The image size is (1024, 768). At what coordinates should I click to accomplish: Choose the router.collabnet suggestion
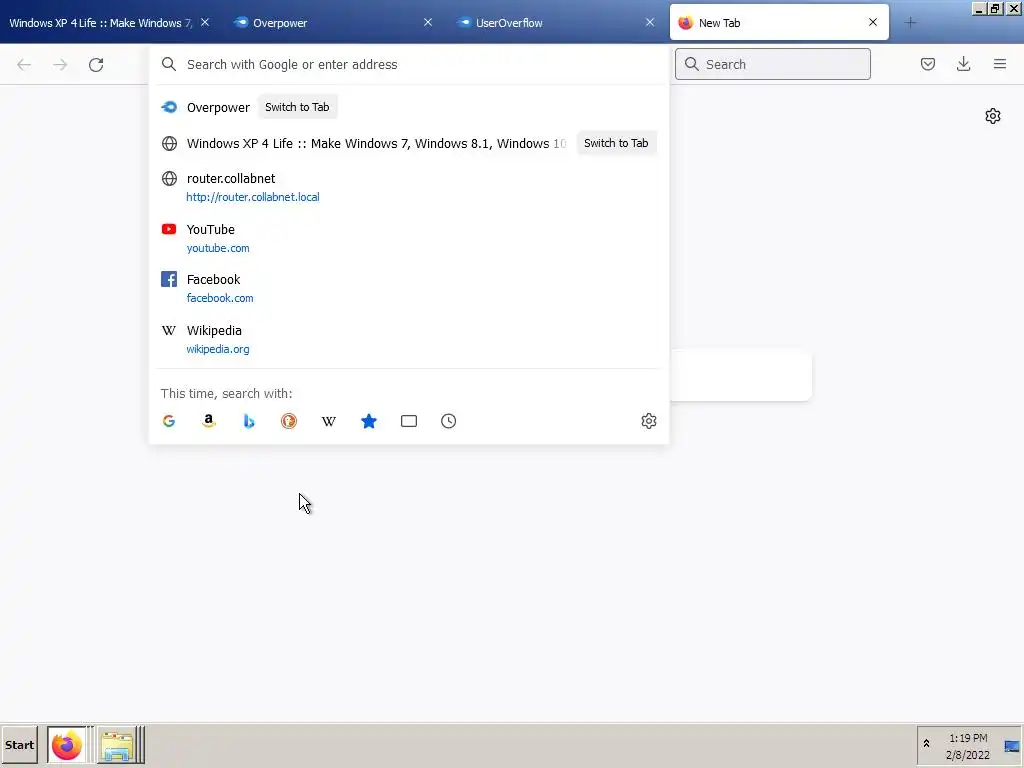pos(409,187)
